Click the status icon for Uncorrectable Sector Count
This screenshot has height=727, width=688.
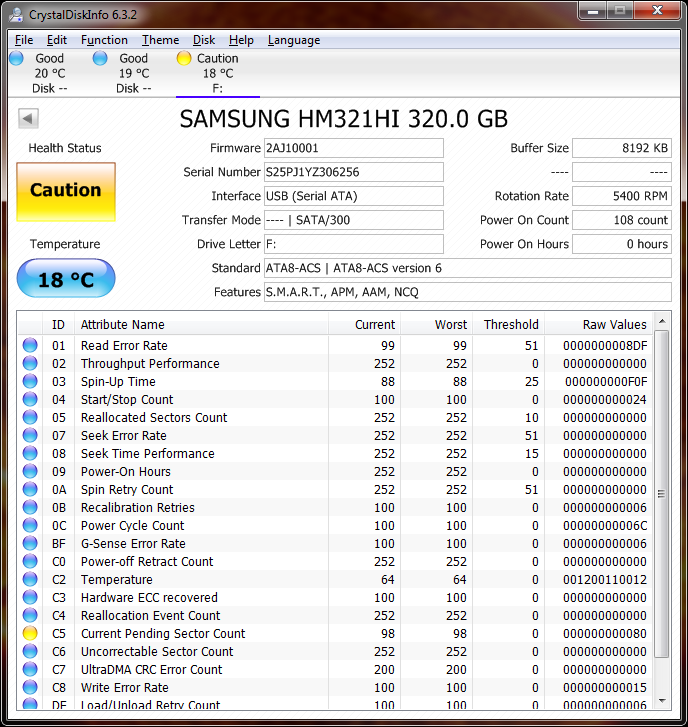[30, 651]
